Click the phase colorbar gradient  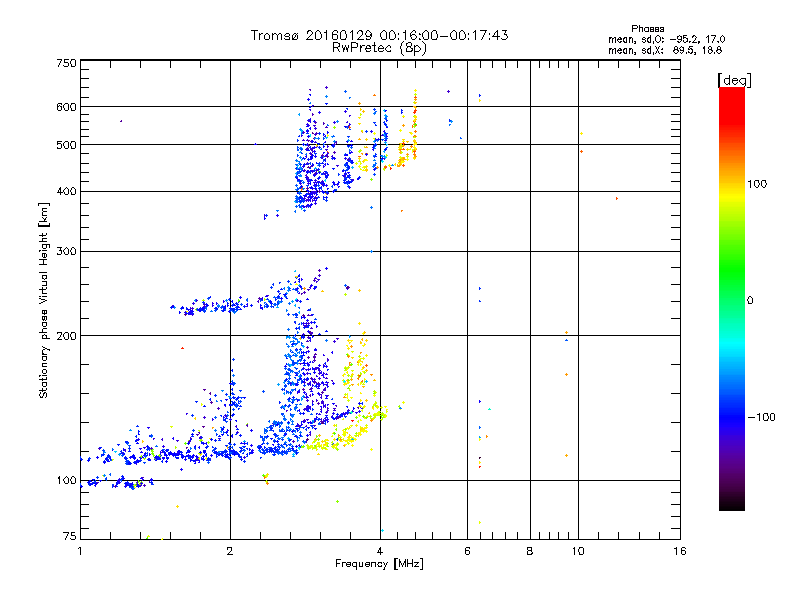click(x=732, y=298)
